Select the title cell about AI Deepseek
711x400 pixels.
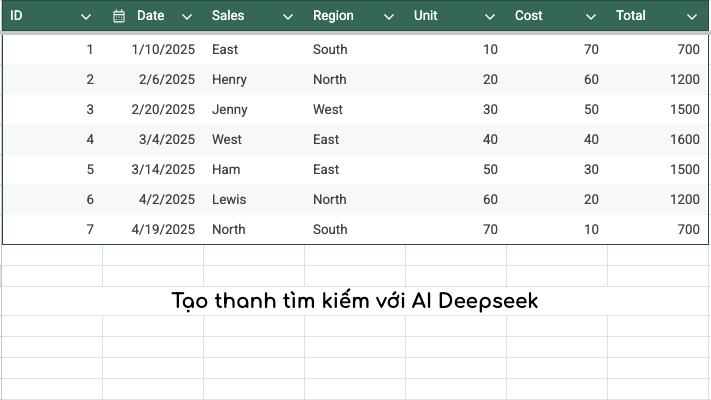tap(355, 301)
